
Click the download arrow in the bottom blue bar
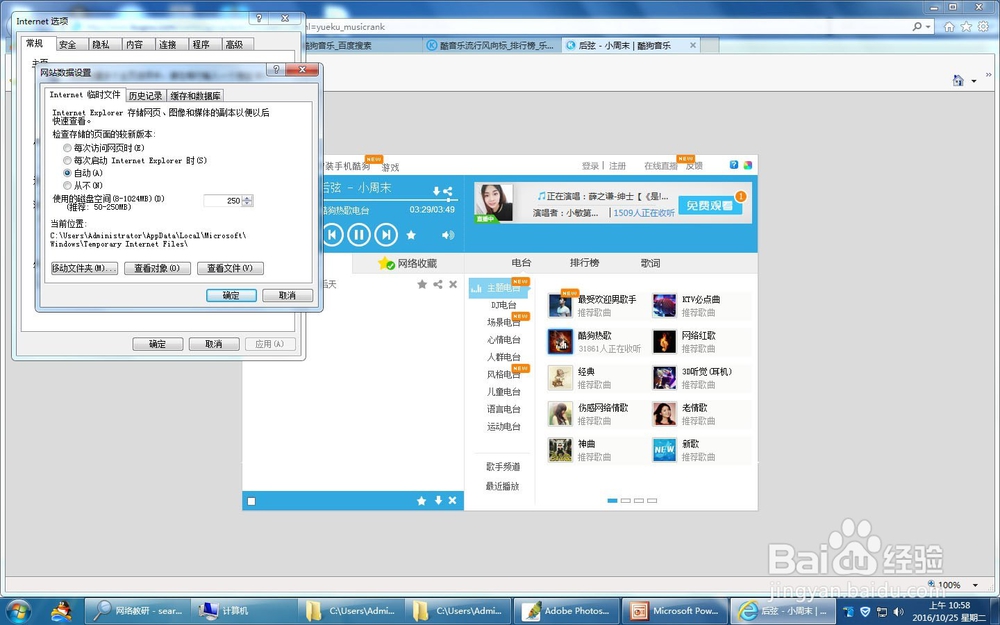(438, 501)
